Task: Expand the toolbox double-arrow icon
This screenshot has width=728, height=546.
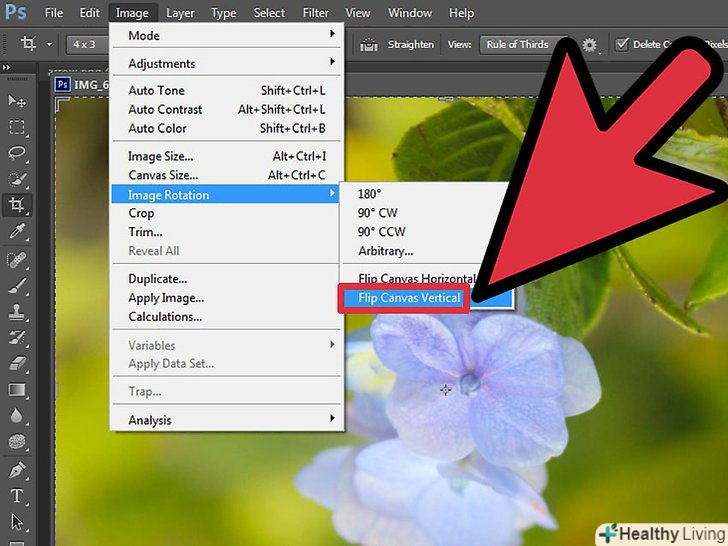Action: [6, 67]
